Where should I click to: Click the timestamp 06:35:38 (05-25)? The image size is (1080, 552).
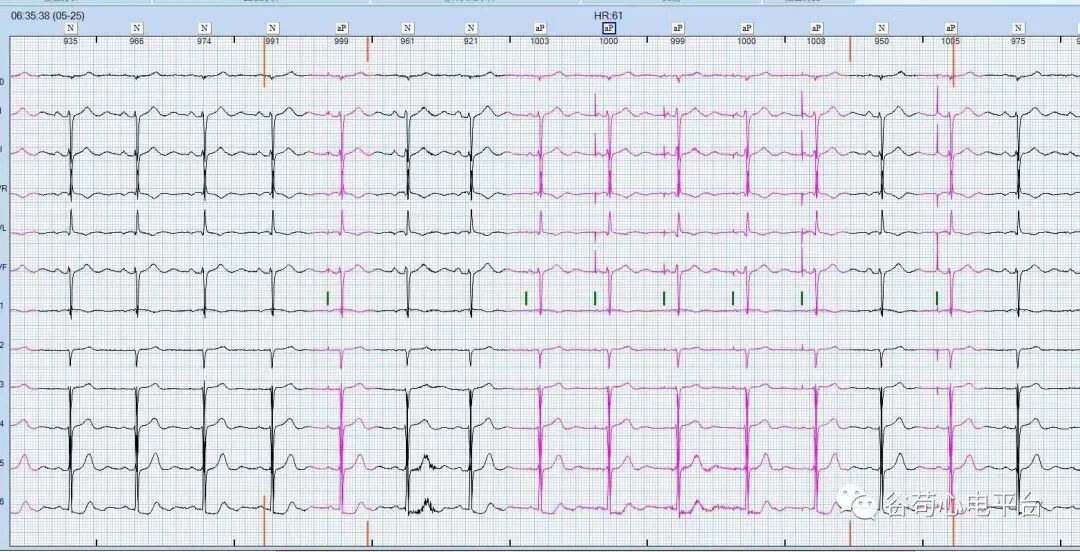(48, 14)
